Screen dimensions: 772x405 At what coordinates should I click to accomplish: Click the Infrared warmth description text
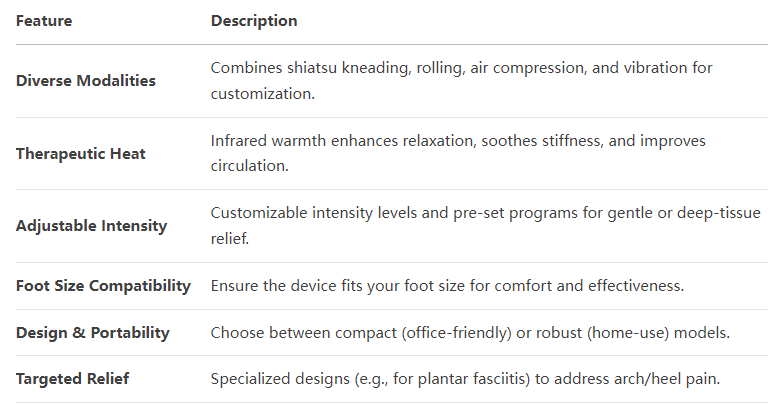click(x=458, y=153)
